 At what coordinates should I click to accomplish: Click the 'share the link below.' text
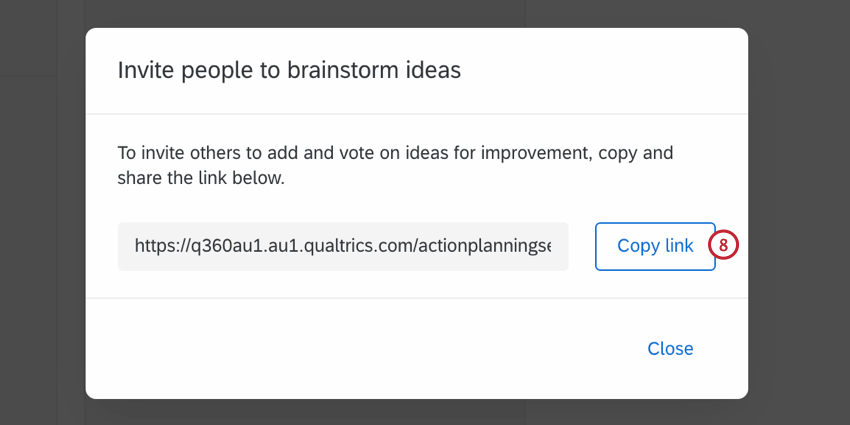click(x=201, y=178)
